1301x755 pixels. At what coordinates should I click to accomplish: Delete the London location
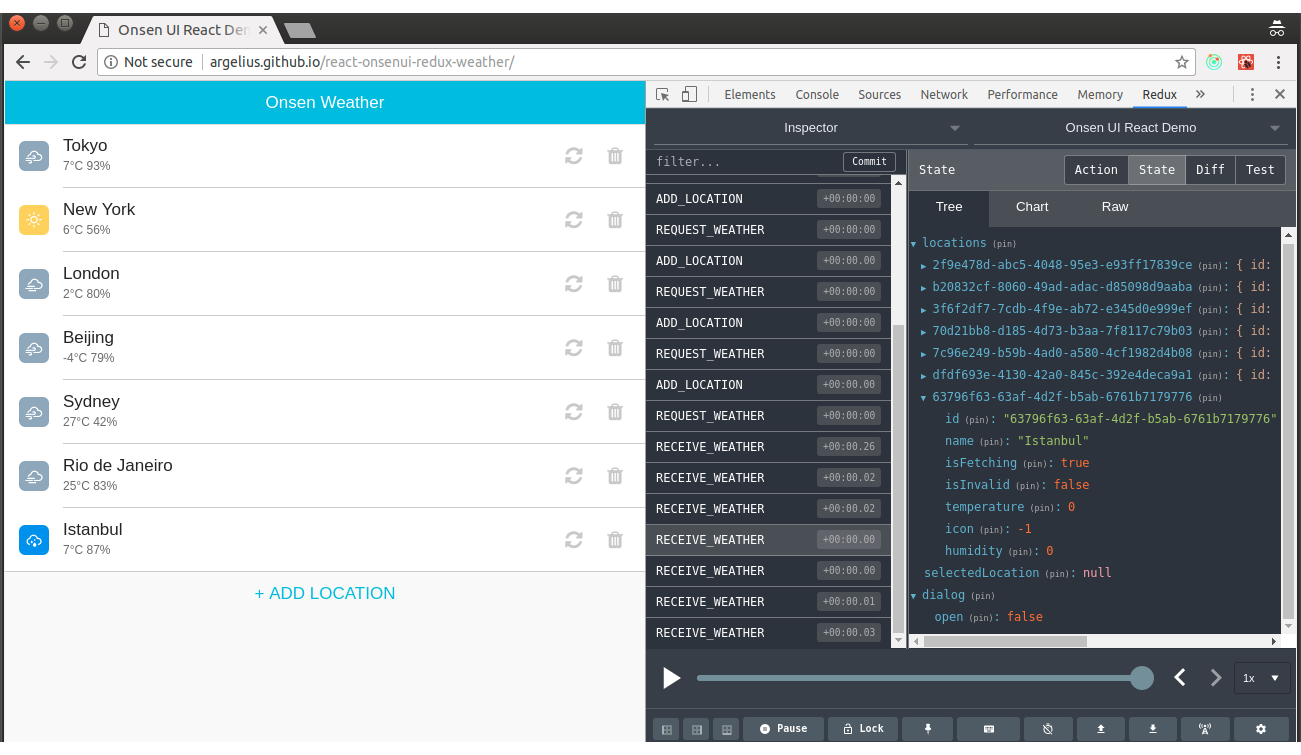[x=615, y=284]
